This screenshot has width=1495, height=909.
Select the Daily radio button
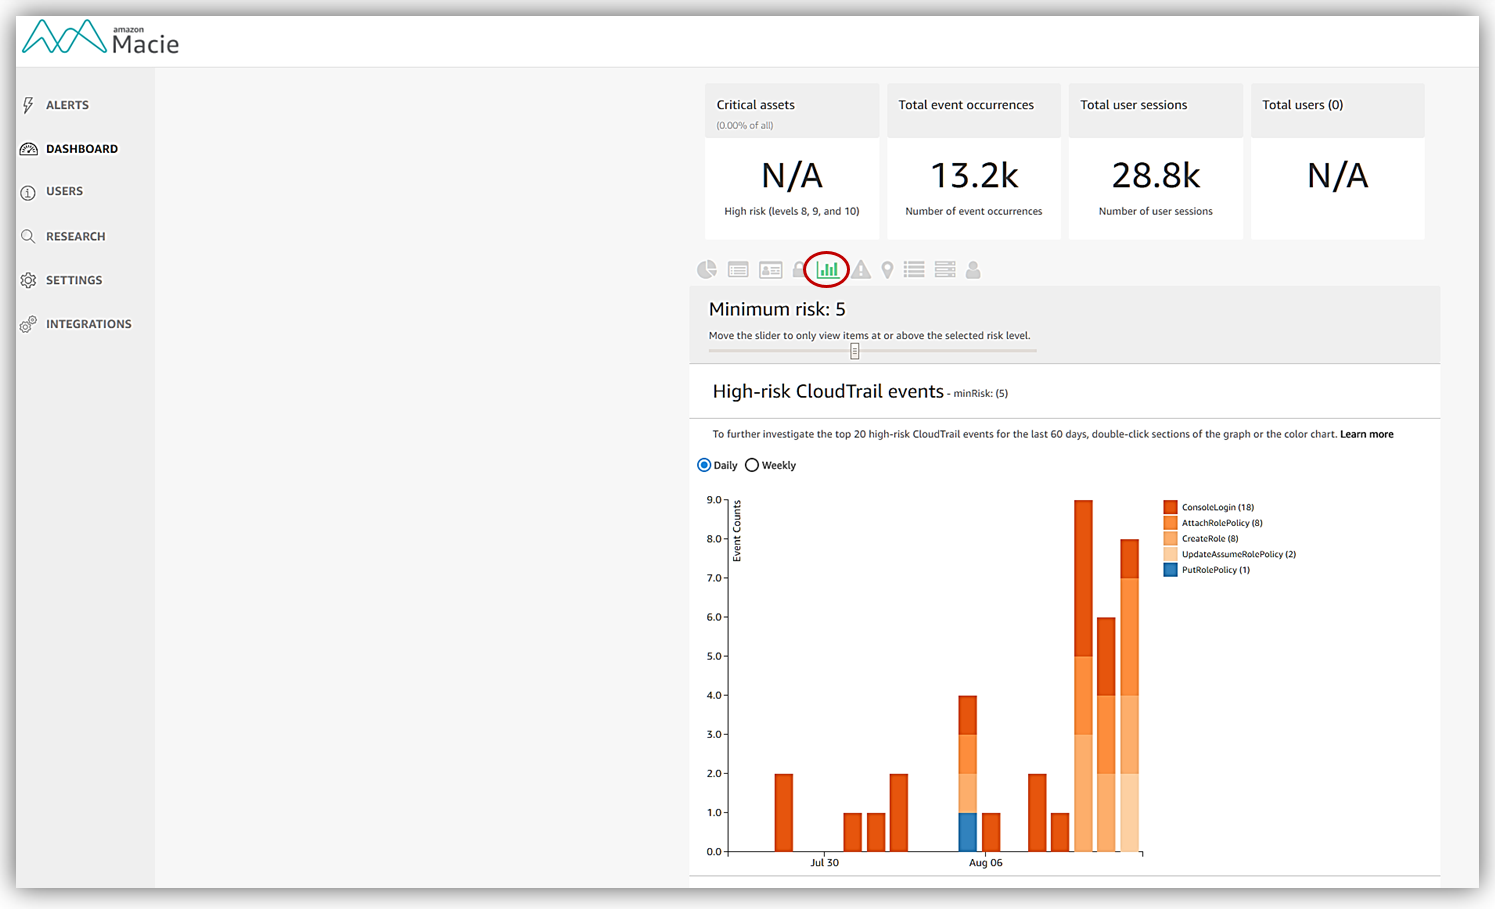[x=704, y=465]
